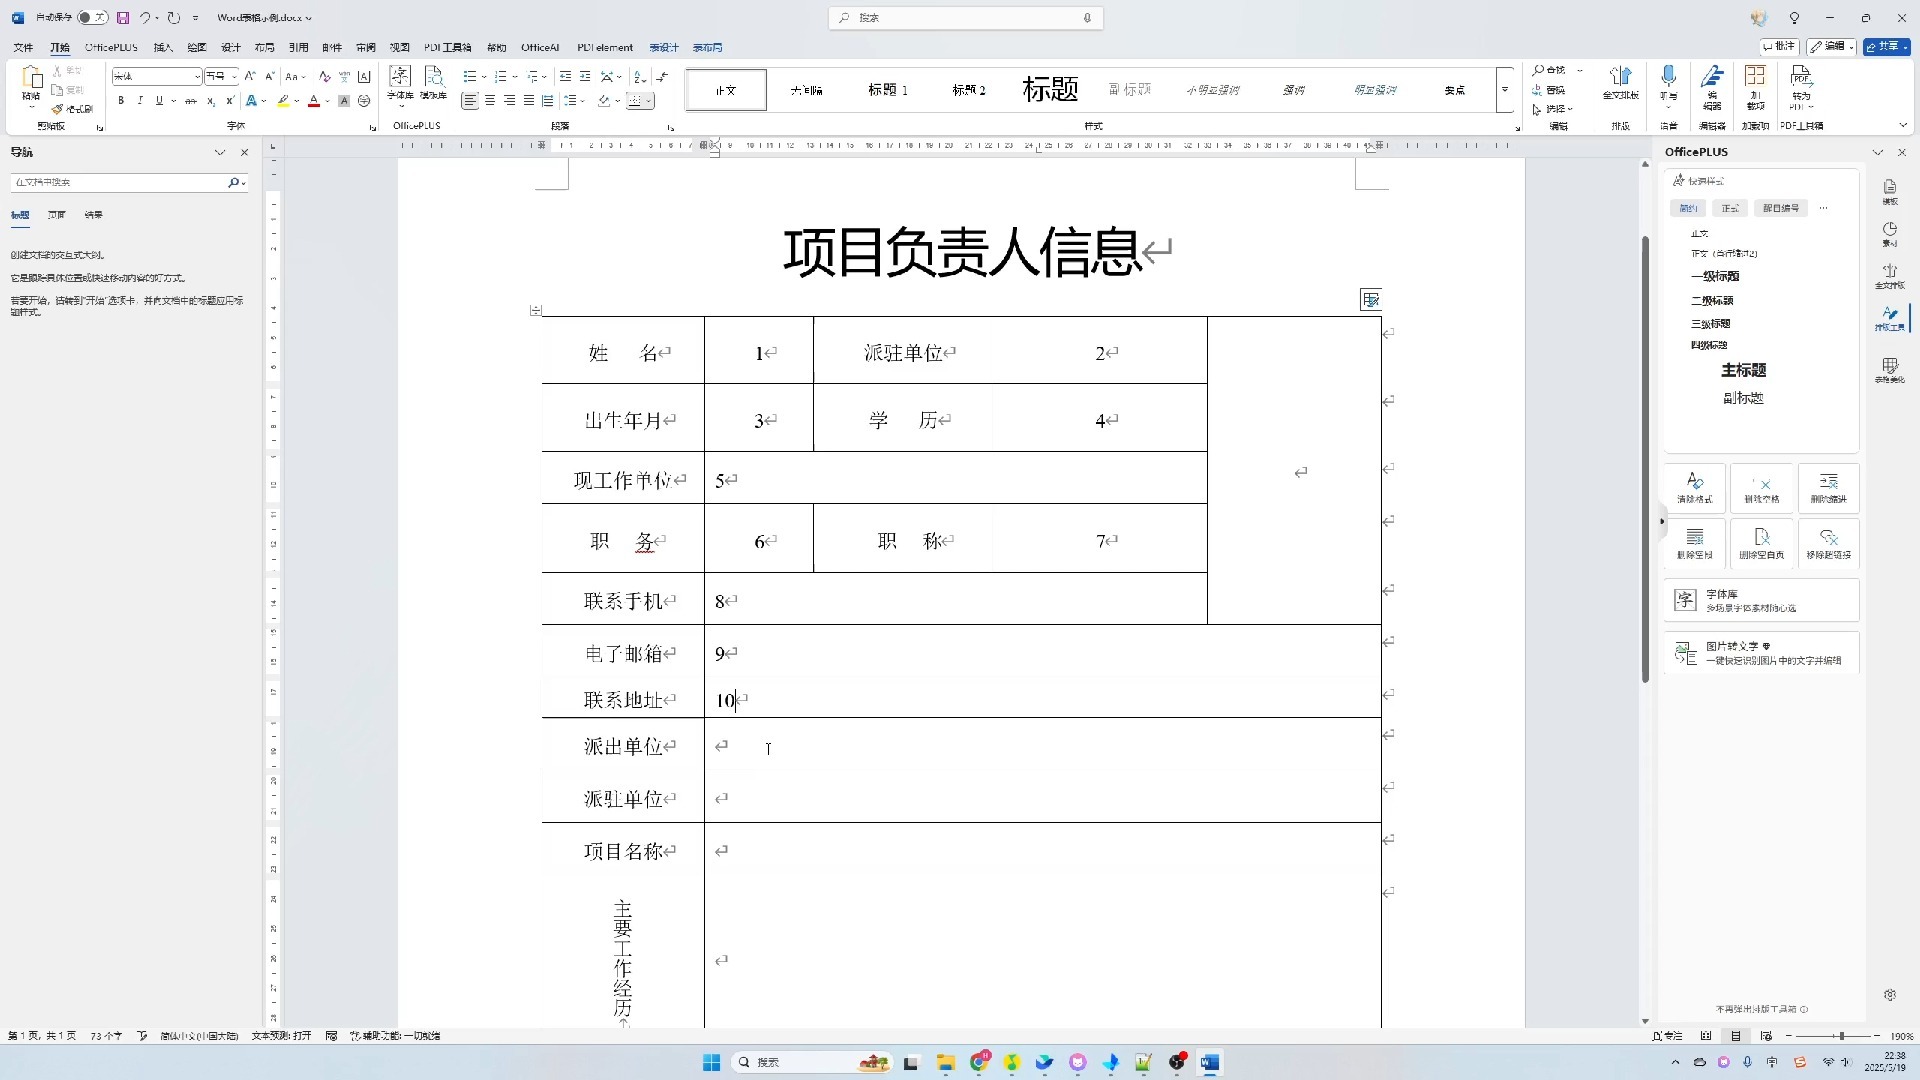Toggle bold formatting on selected text
This screenshot has width=1920, height=1080.
(120, 100)
